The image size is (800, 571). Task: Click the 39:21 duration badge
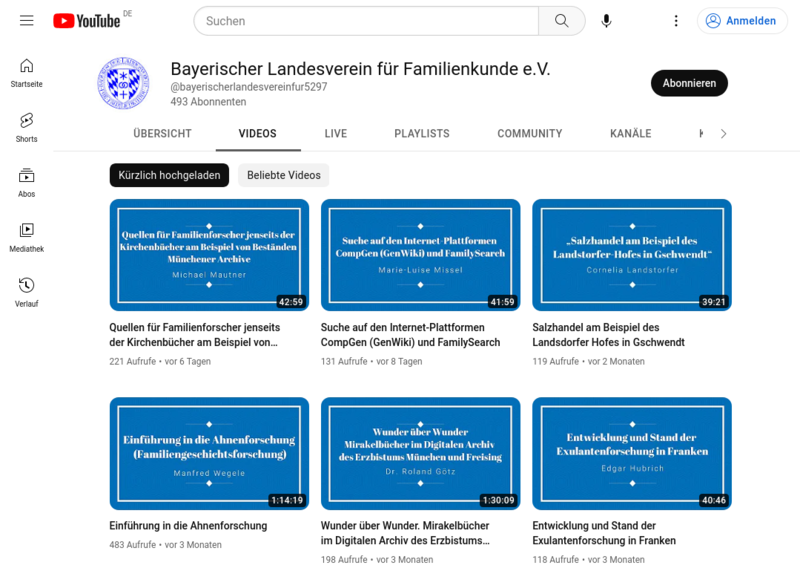714,302
